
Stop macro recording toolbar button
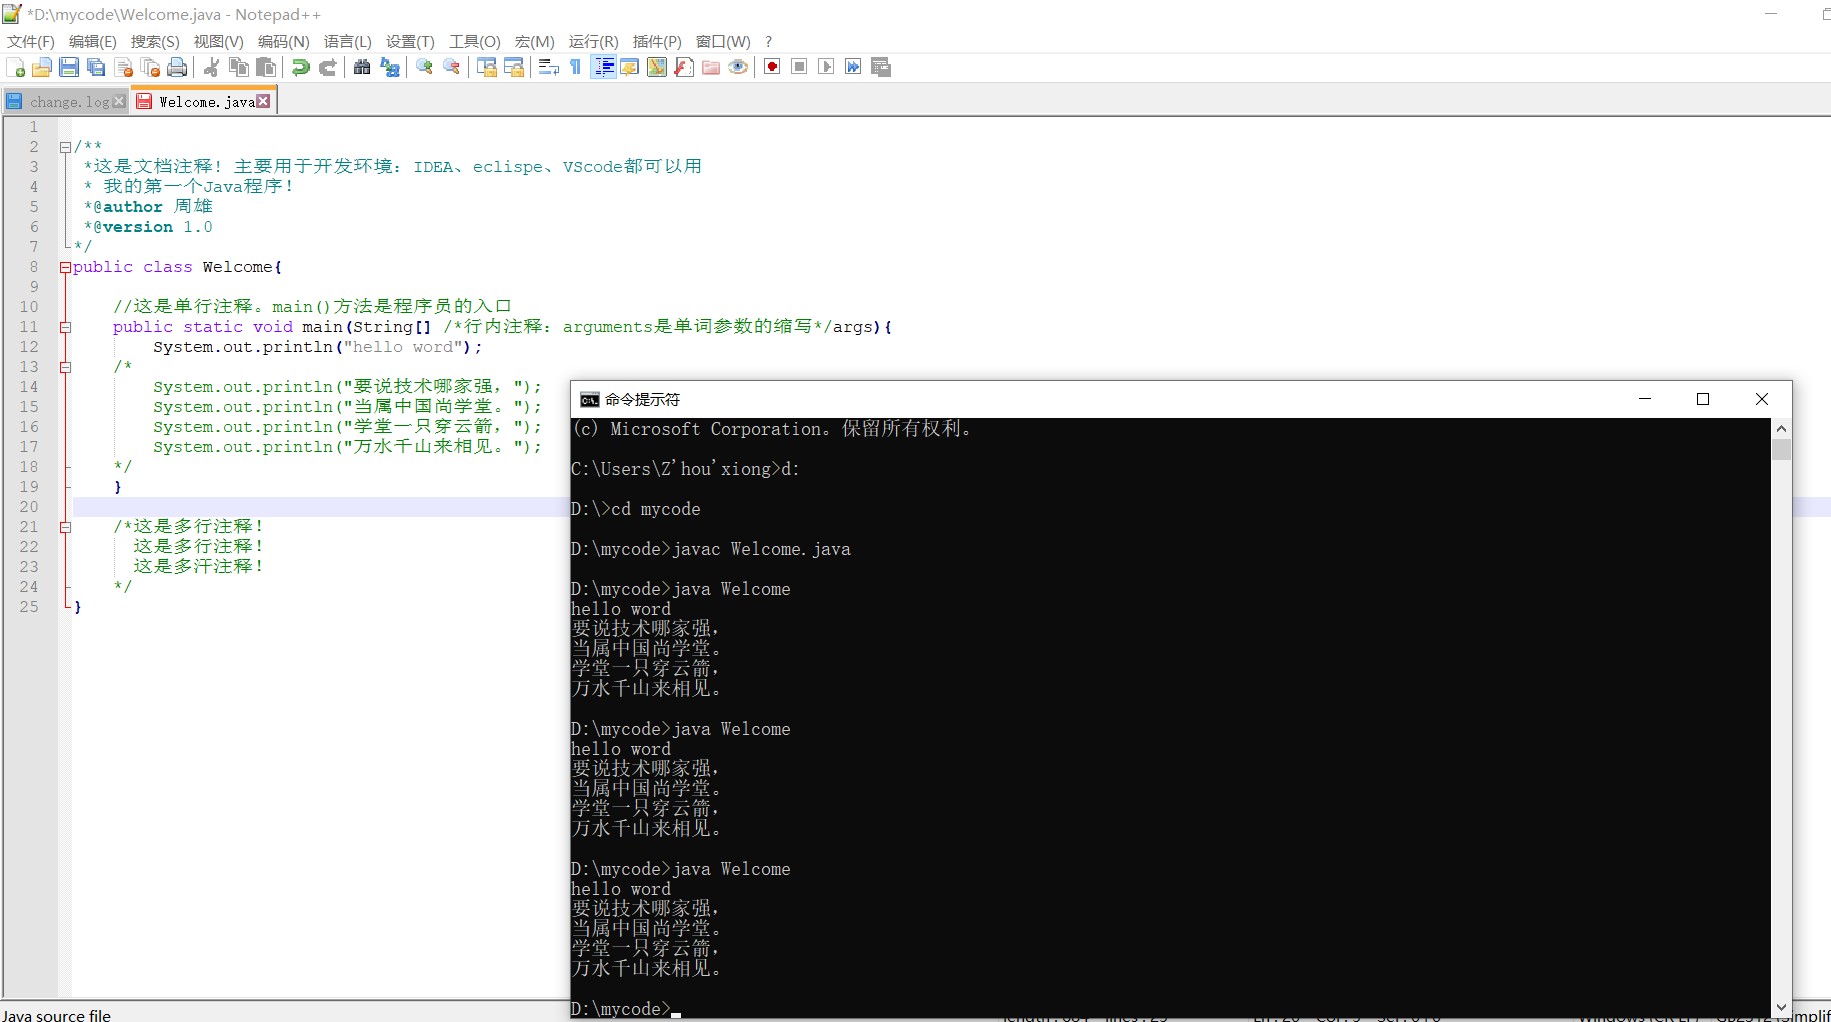tap(799, 67)
